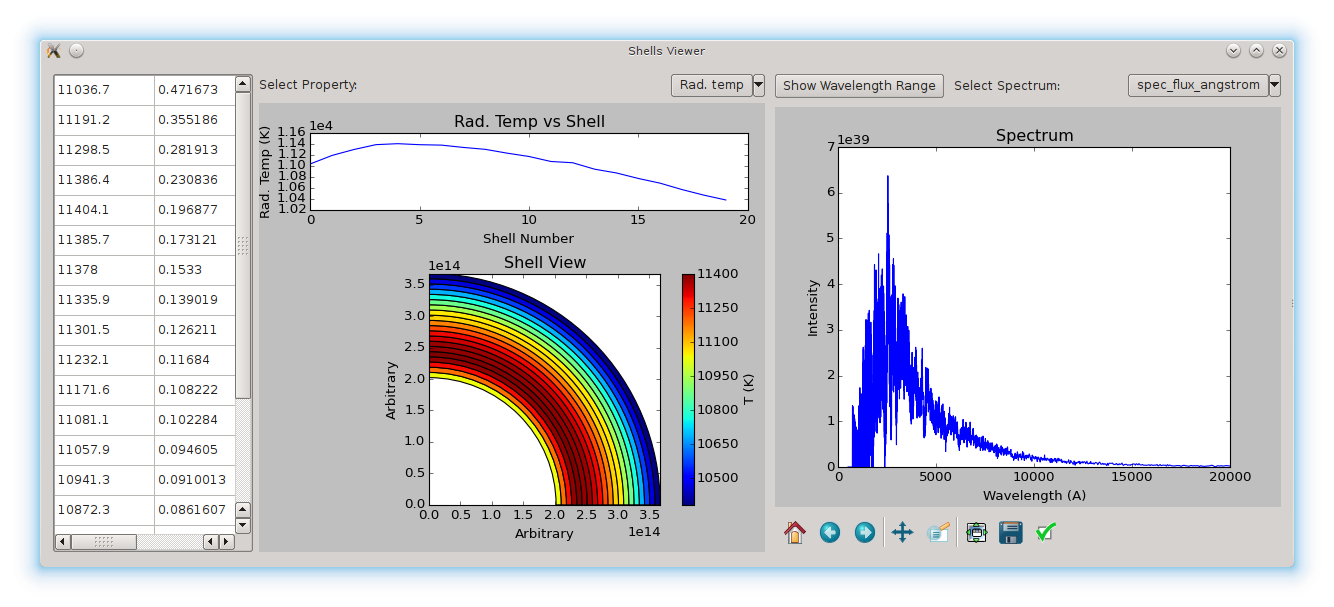Click the Shell View temperature colorbar
The image size is (1334, 607).
click(688, 389)
